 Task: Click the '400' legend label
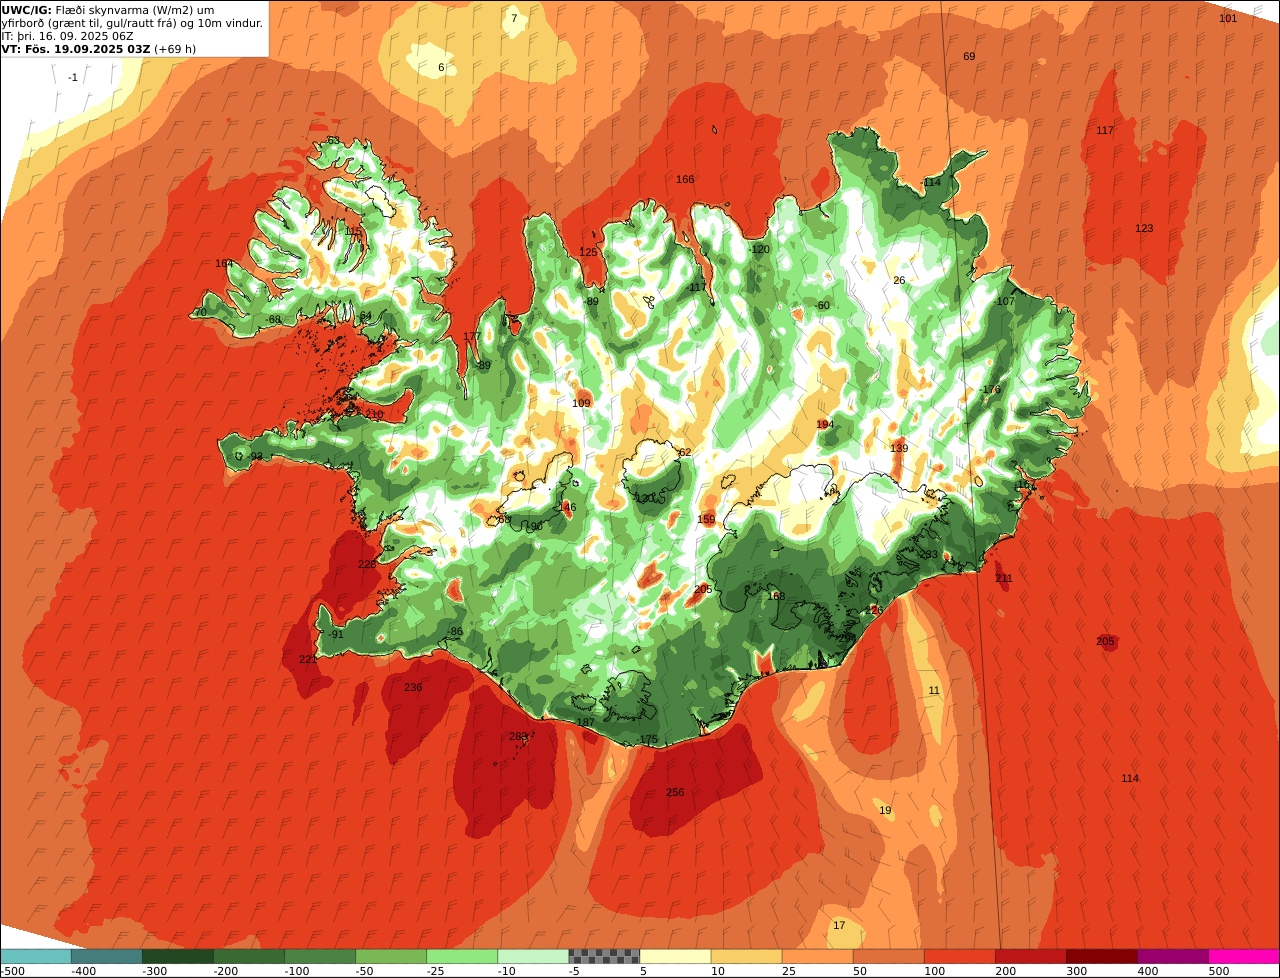point(1148,971)
